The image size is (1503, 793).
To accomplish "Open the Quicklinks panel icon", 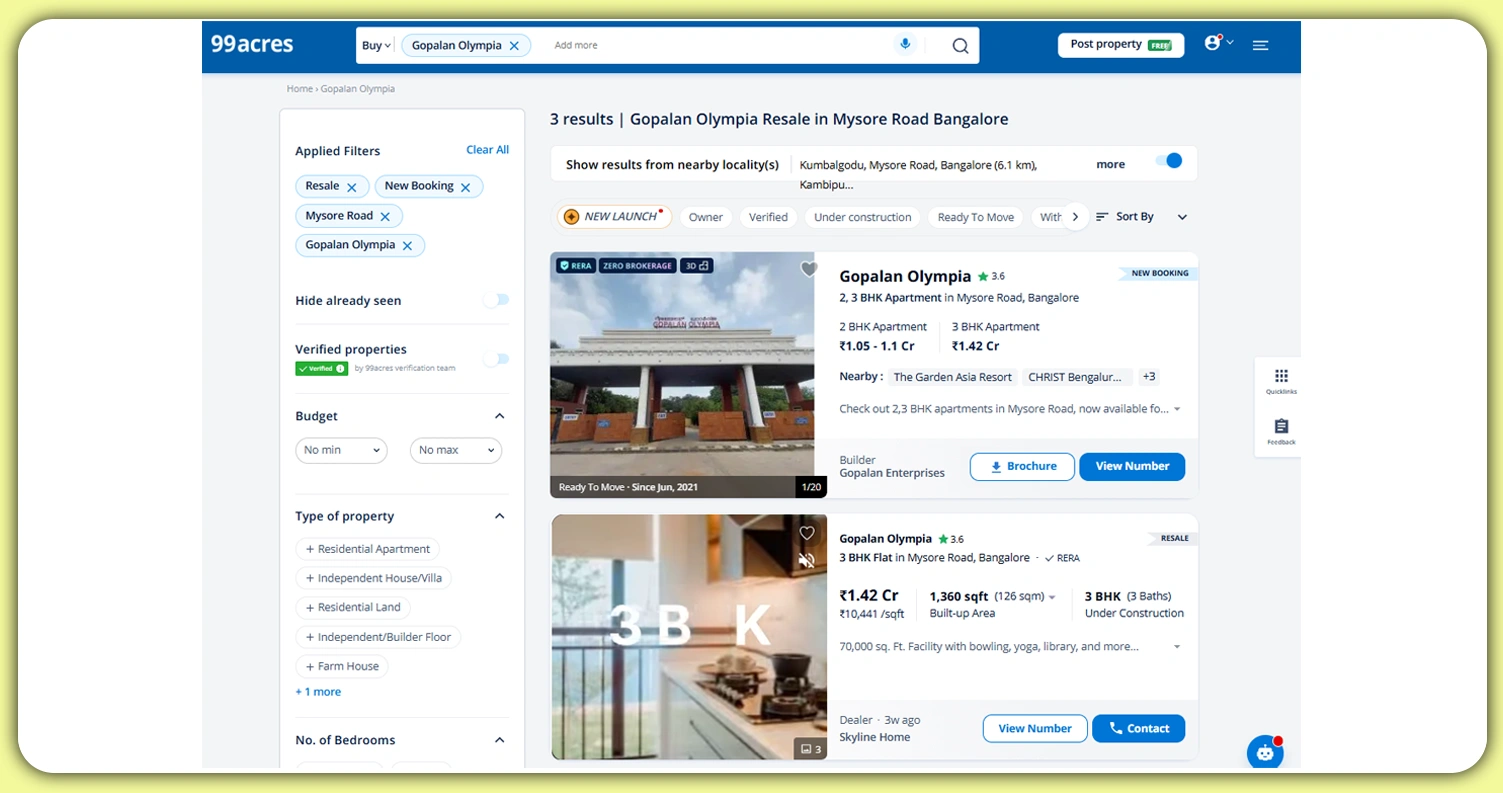I will click(1280, 378).
